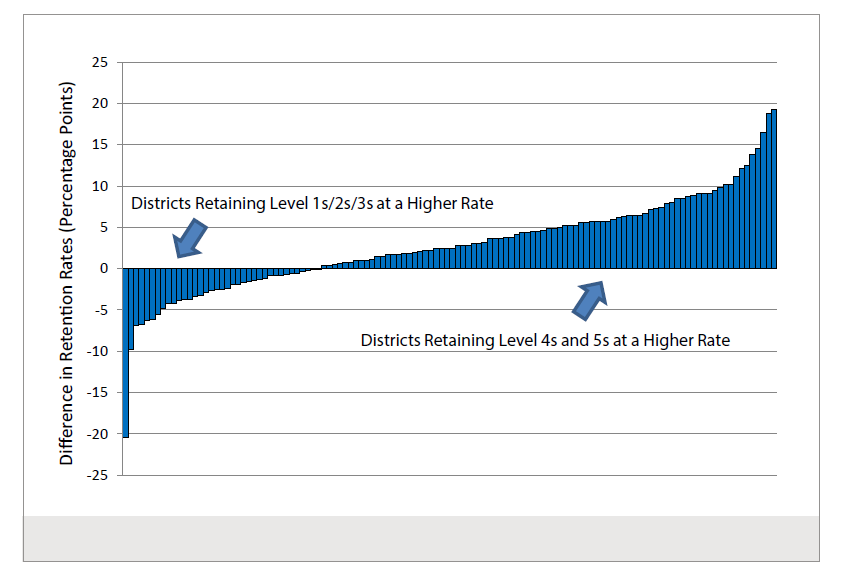The width and height of the screenshot is (862, 583).
Task: Click the y-axis label -15
Action: [x=97, y=393]
